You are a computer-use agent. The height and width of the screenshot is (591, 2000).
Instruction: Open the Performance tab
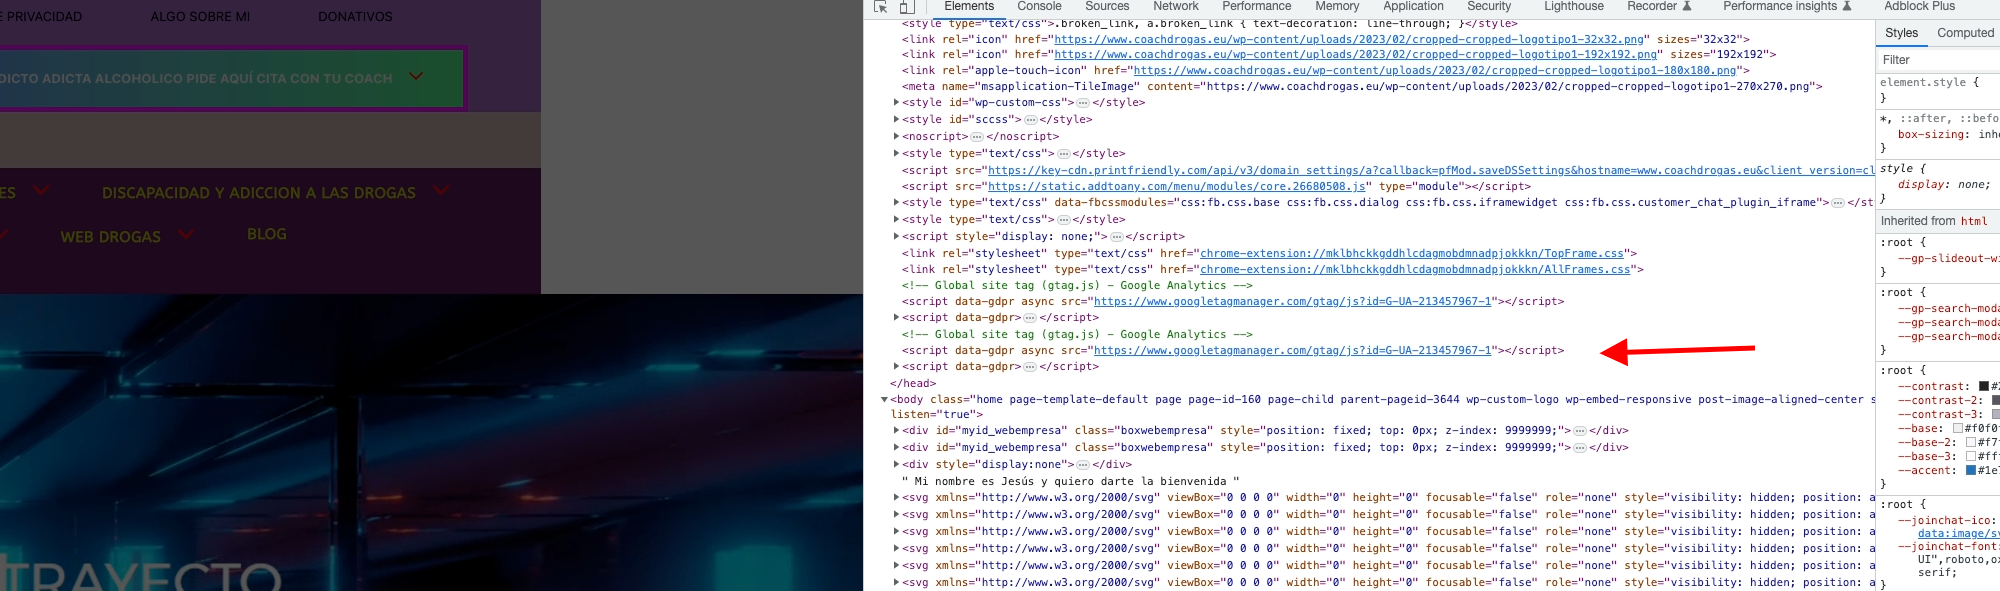coord(1256,6)
